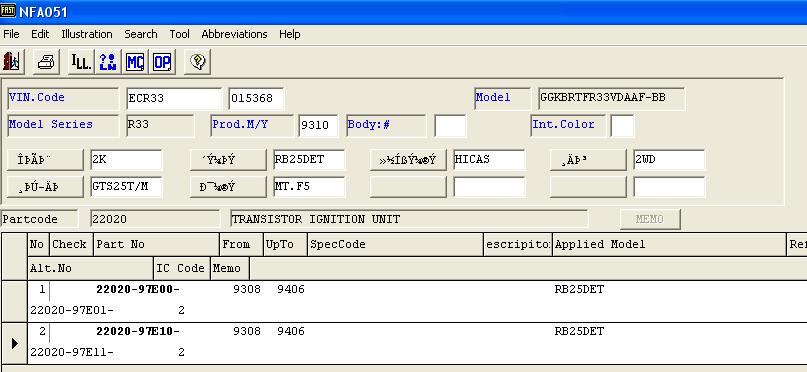Click the button left of MT.F5 field
This screenshot has width=807, height=372.
228,187
